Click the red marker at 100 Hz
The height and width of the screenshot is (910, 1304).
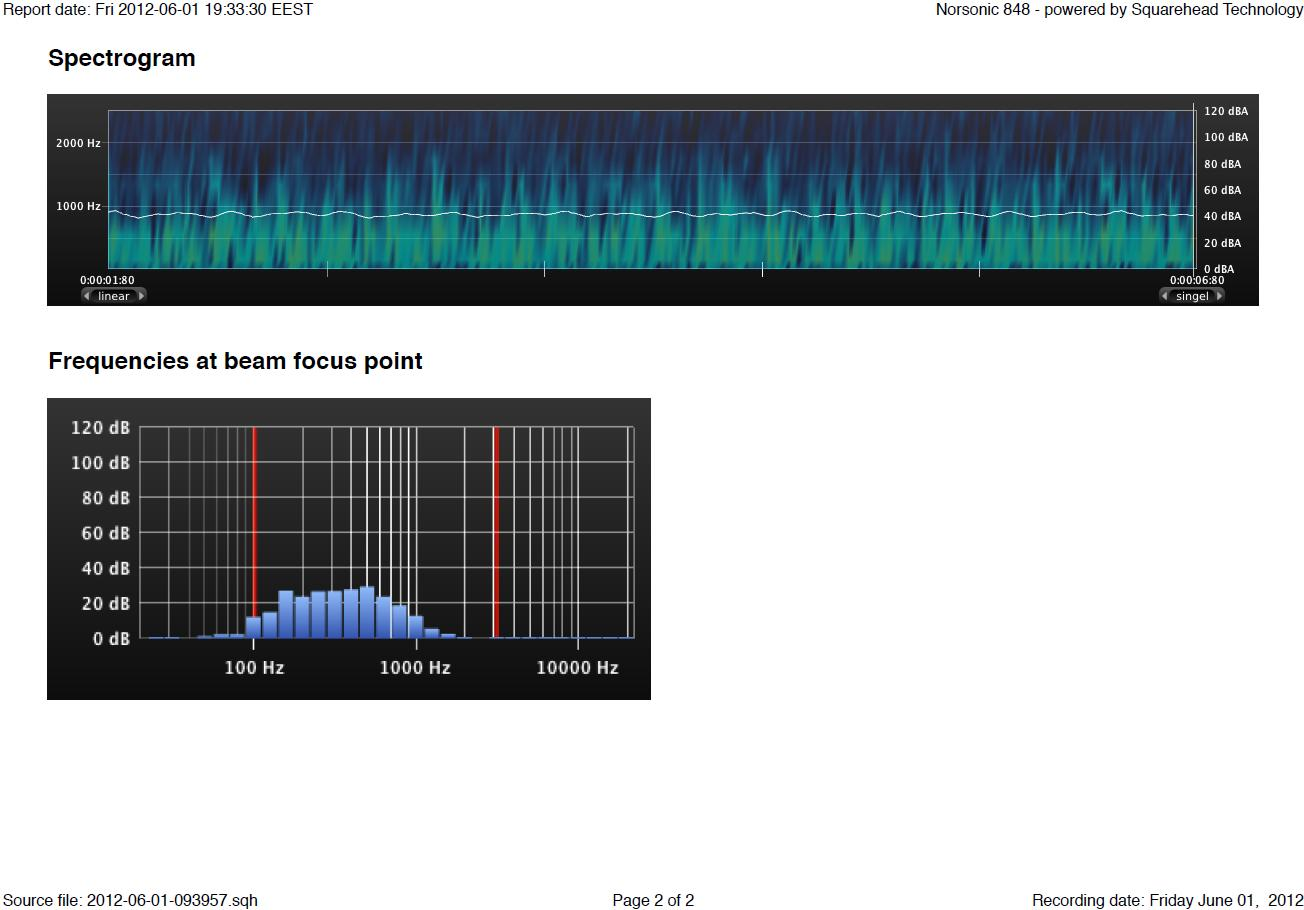(x=254, y=522)
